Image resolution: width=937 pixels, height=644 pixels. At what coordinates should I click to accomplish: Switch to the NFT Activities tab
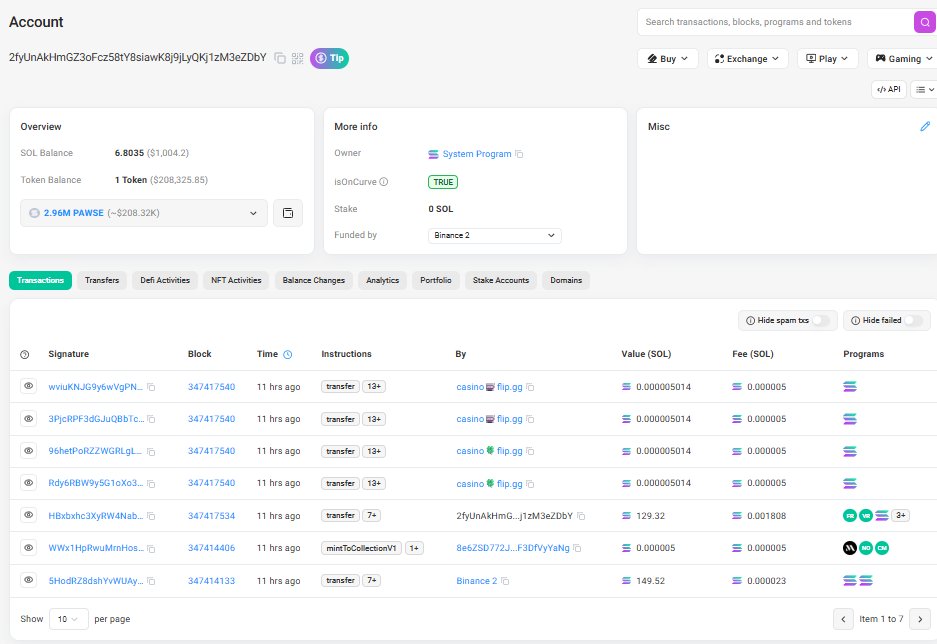tap(236, 280)
